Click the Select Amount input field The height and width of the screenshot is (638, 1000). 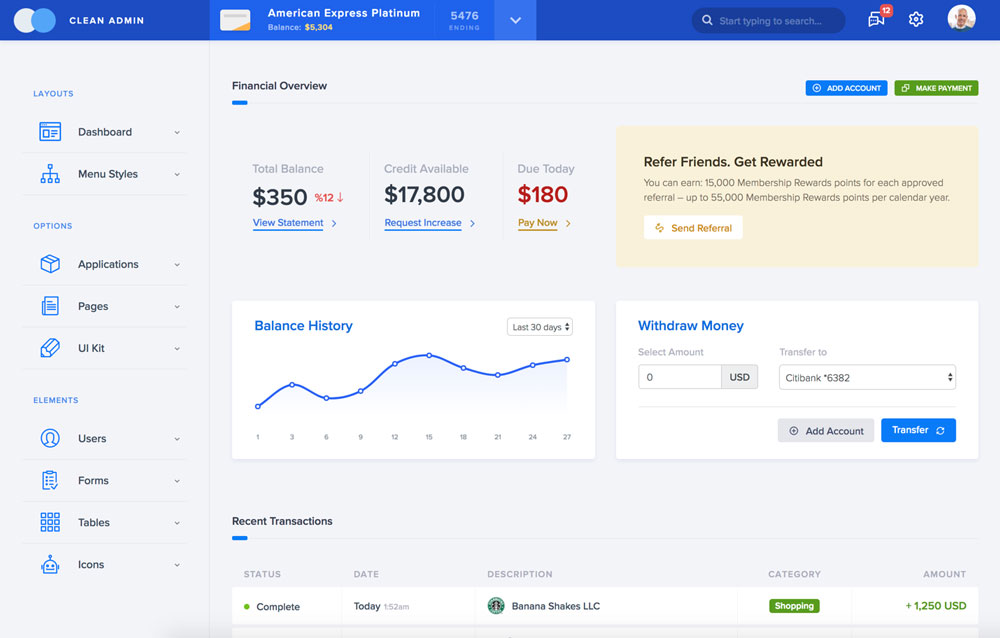click(680, 377)
